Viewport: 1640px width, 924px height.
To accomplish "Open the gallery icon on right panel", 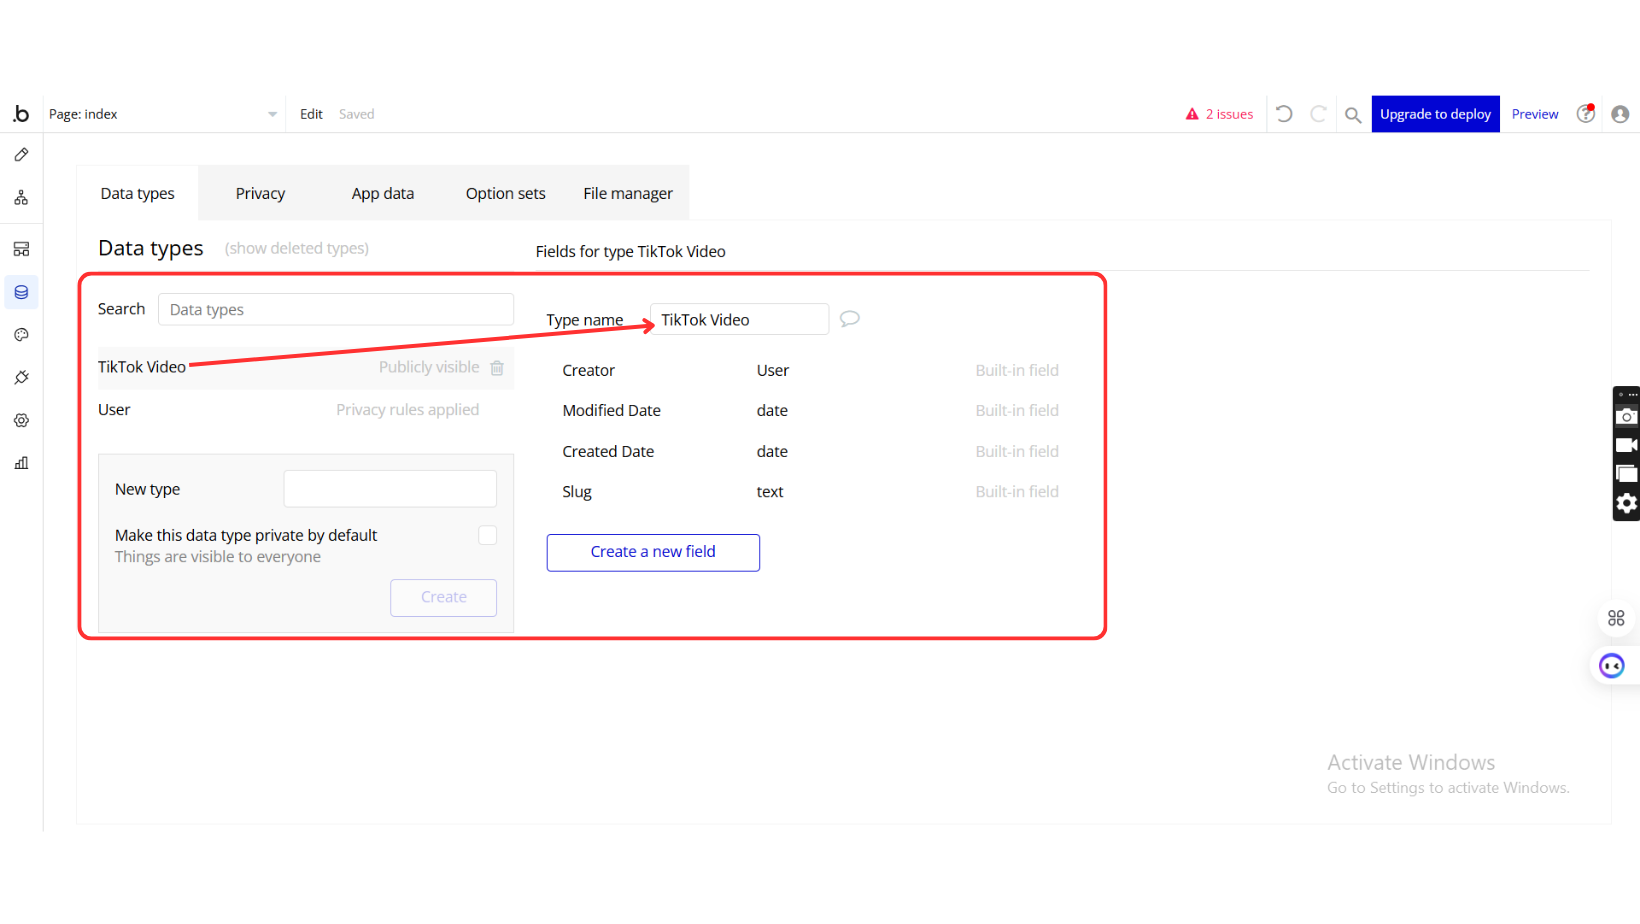I will 1627,474.
